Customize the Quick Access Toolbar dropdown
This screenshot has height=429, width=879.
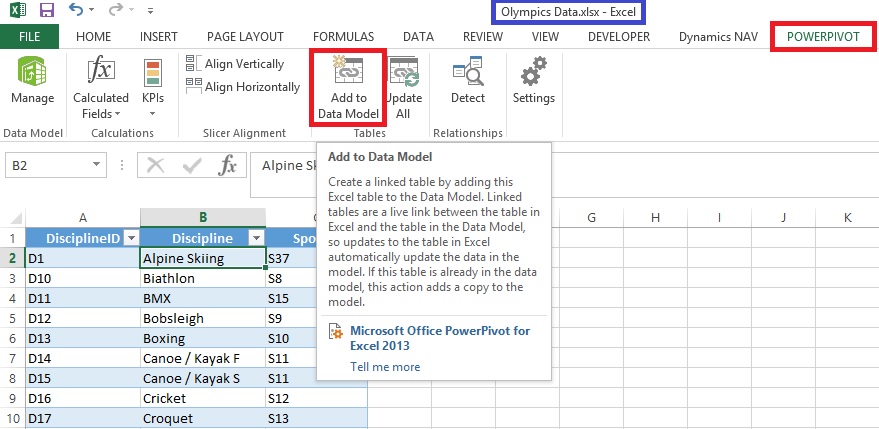tap(150, 10)
